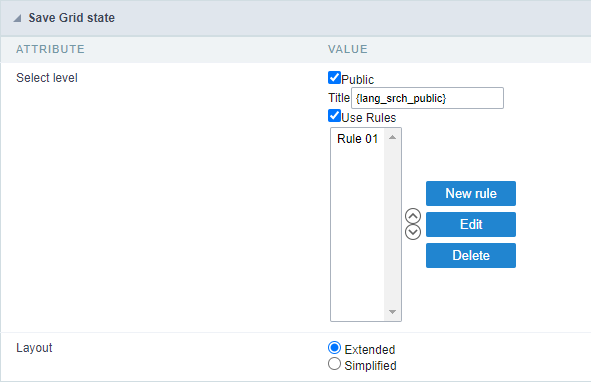Click the Title input field
The image size is (591, 382).
[427, 98]
